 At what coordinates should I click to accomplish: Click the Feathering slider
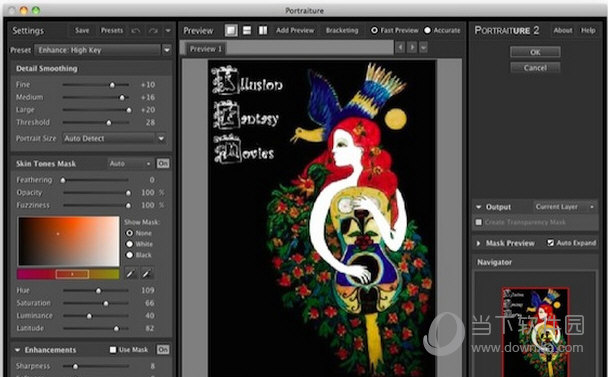(x=95, y=180)
